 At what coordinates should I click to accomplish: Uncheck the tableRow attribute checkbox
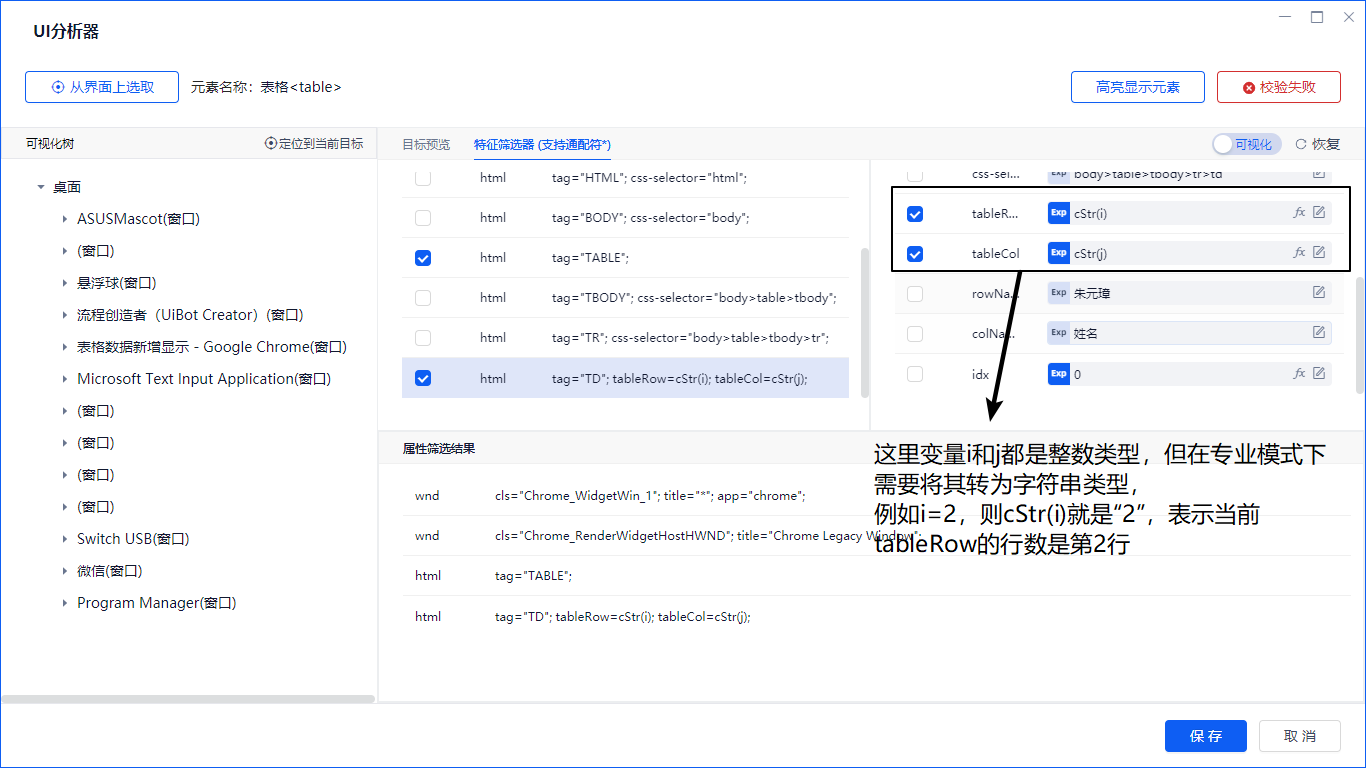tap(915, 214)
